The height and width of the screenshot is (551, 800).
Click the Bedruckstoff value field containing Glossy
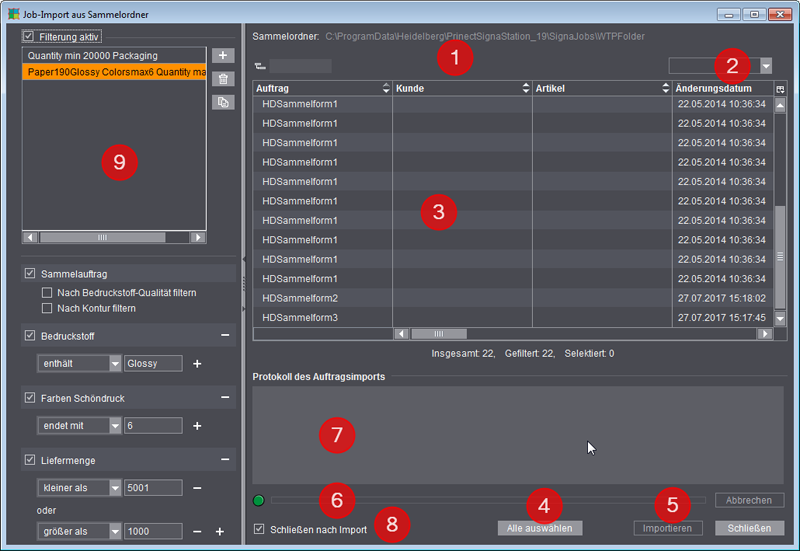tap(153, 364)
